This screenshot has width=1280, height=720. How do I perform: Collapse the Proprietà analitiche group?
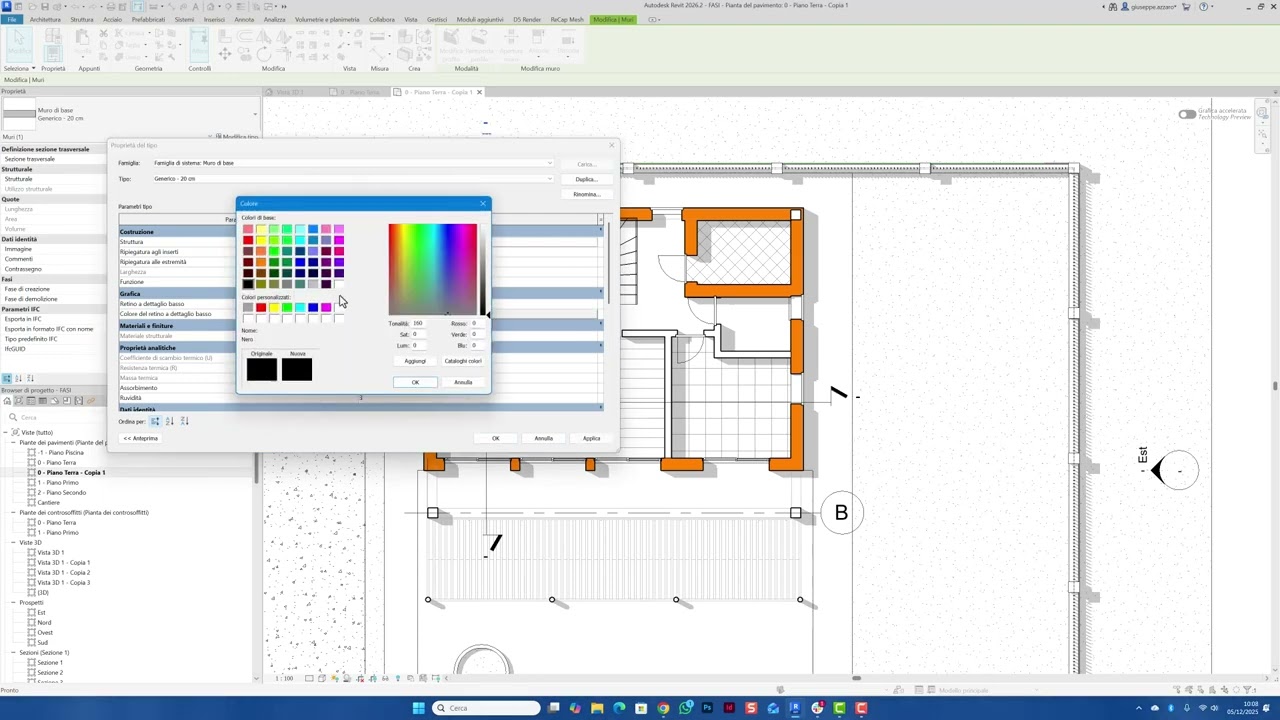click(x=601, y=347)
